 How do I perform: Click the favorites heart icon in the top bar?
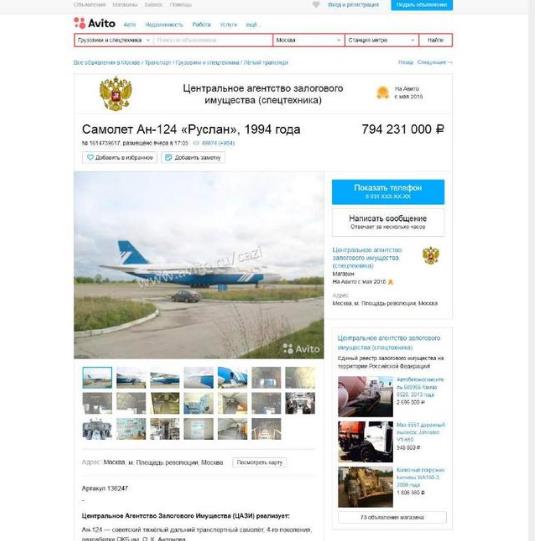(316, 4)
